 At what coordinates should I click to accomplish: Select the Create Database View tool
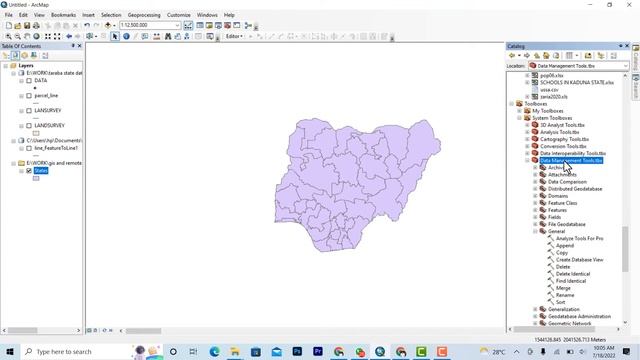point(579,260)
